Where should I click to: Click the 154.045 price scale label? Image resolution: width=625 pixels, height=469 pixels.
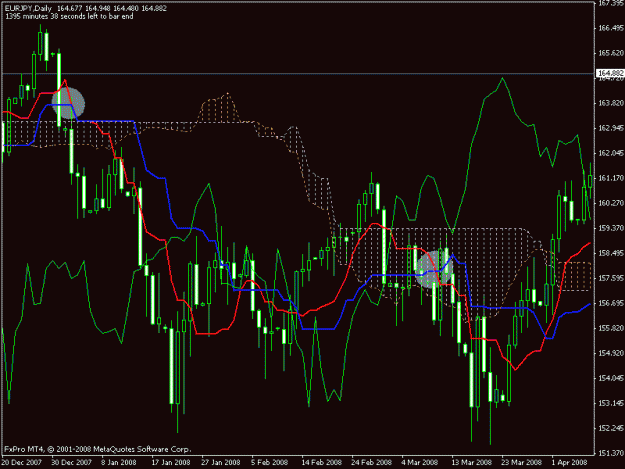click(x=611, y=378)
